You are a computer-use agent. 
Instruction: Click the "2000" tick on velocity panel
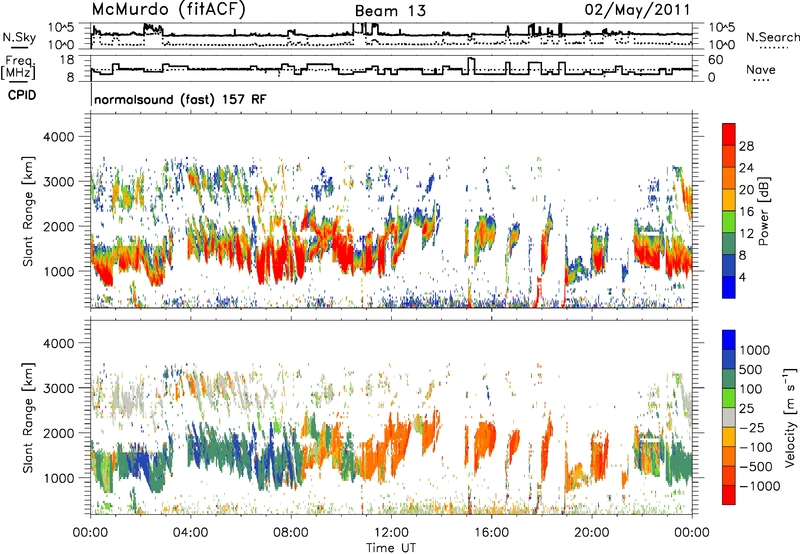[58, 433]
